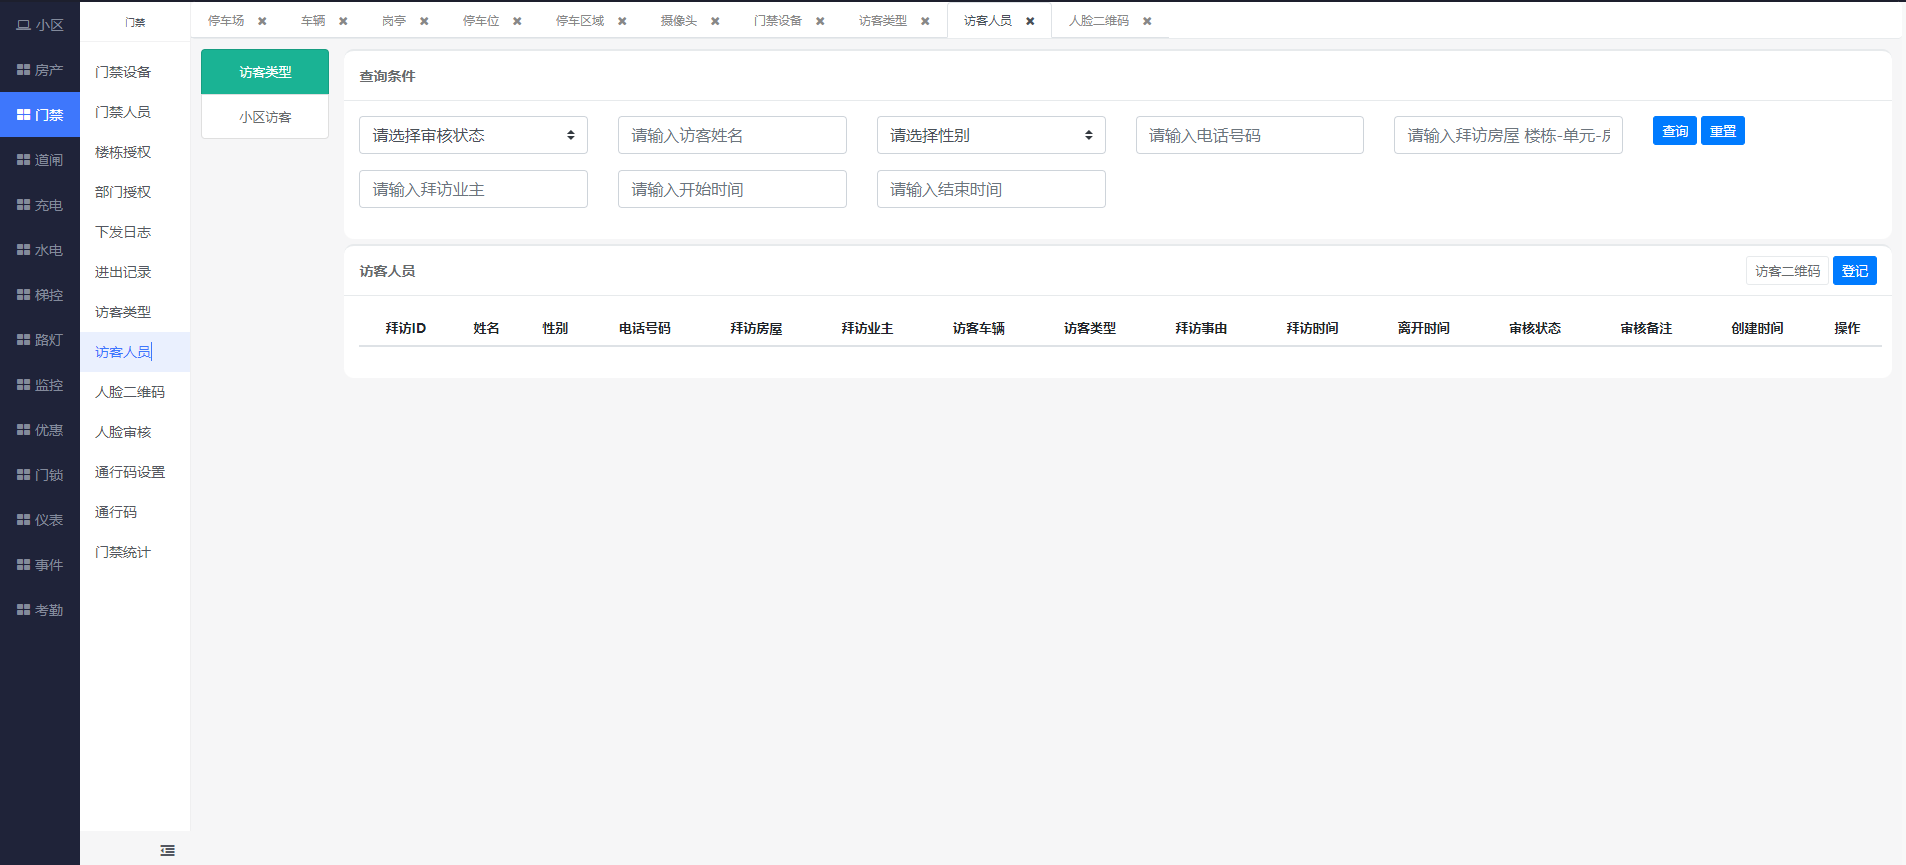Close the 摄像头 tab

[715, 21]
